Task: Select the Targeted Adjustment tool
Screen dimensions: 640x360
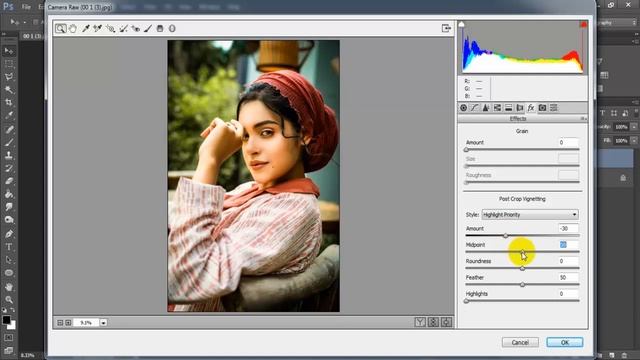Action: [110, 28]
